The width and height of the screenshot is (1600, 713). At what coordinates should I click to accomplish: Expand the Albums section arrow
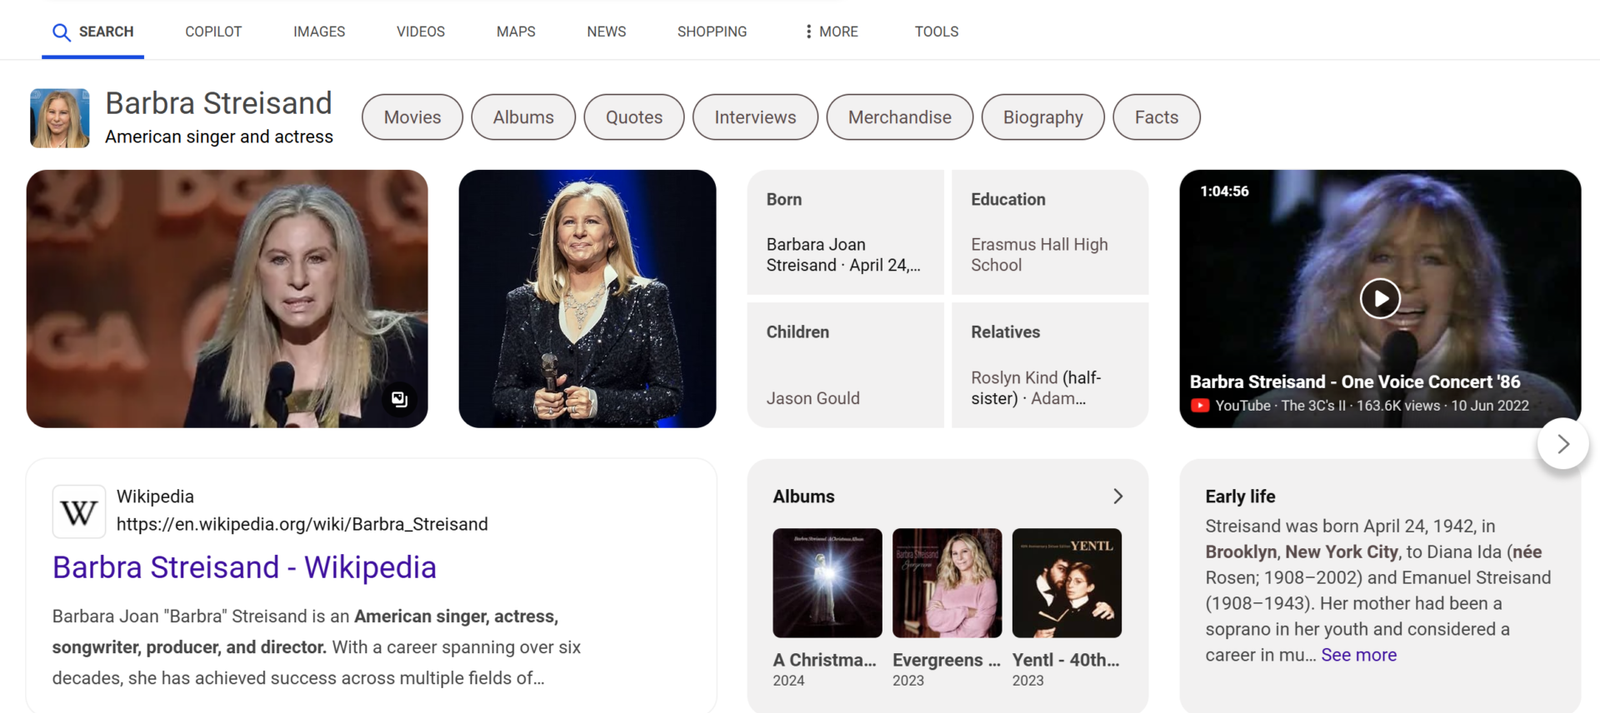point(1118,496)
